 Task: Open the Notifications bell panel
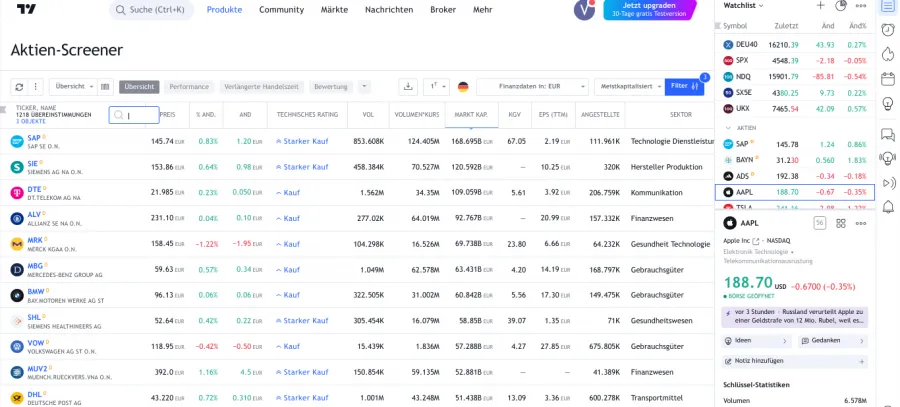(x=888, y=207)
